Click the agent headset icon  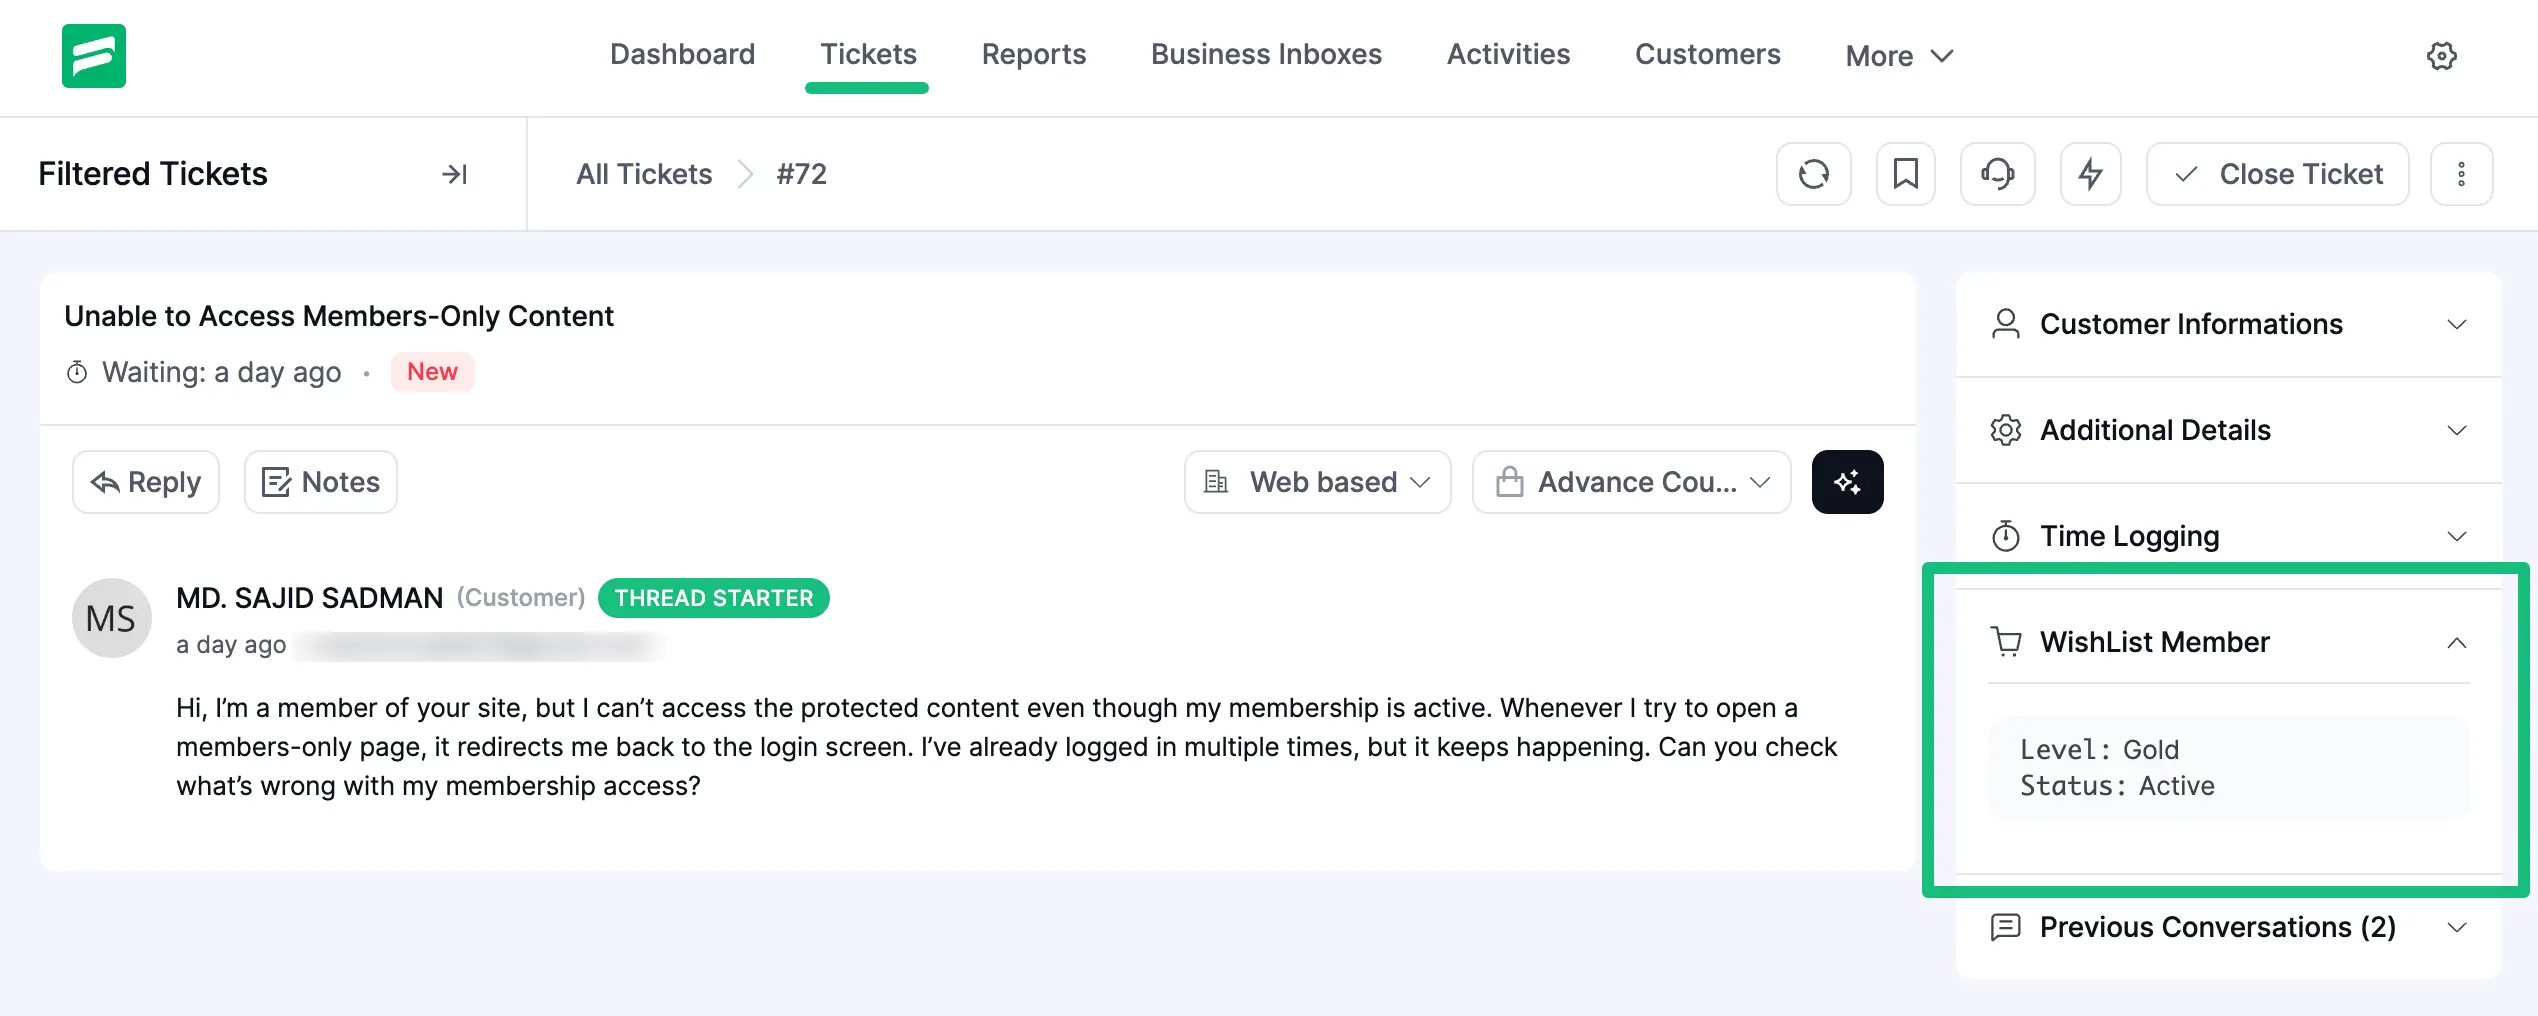pyautogui.click(x=1997, y=173)
